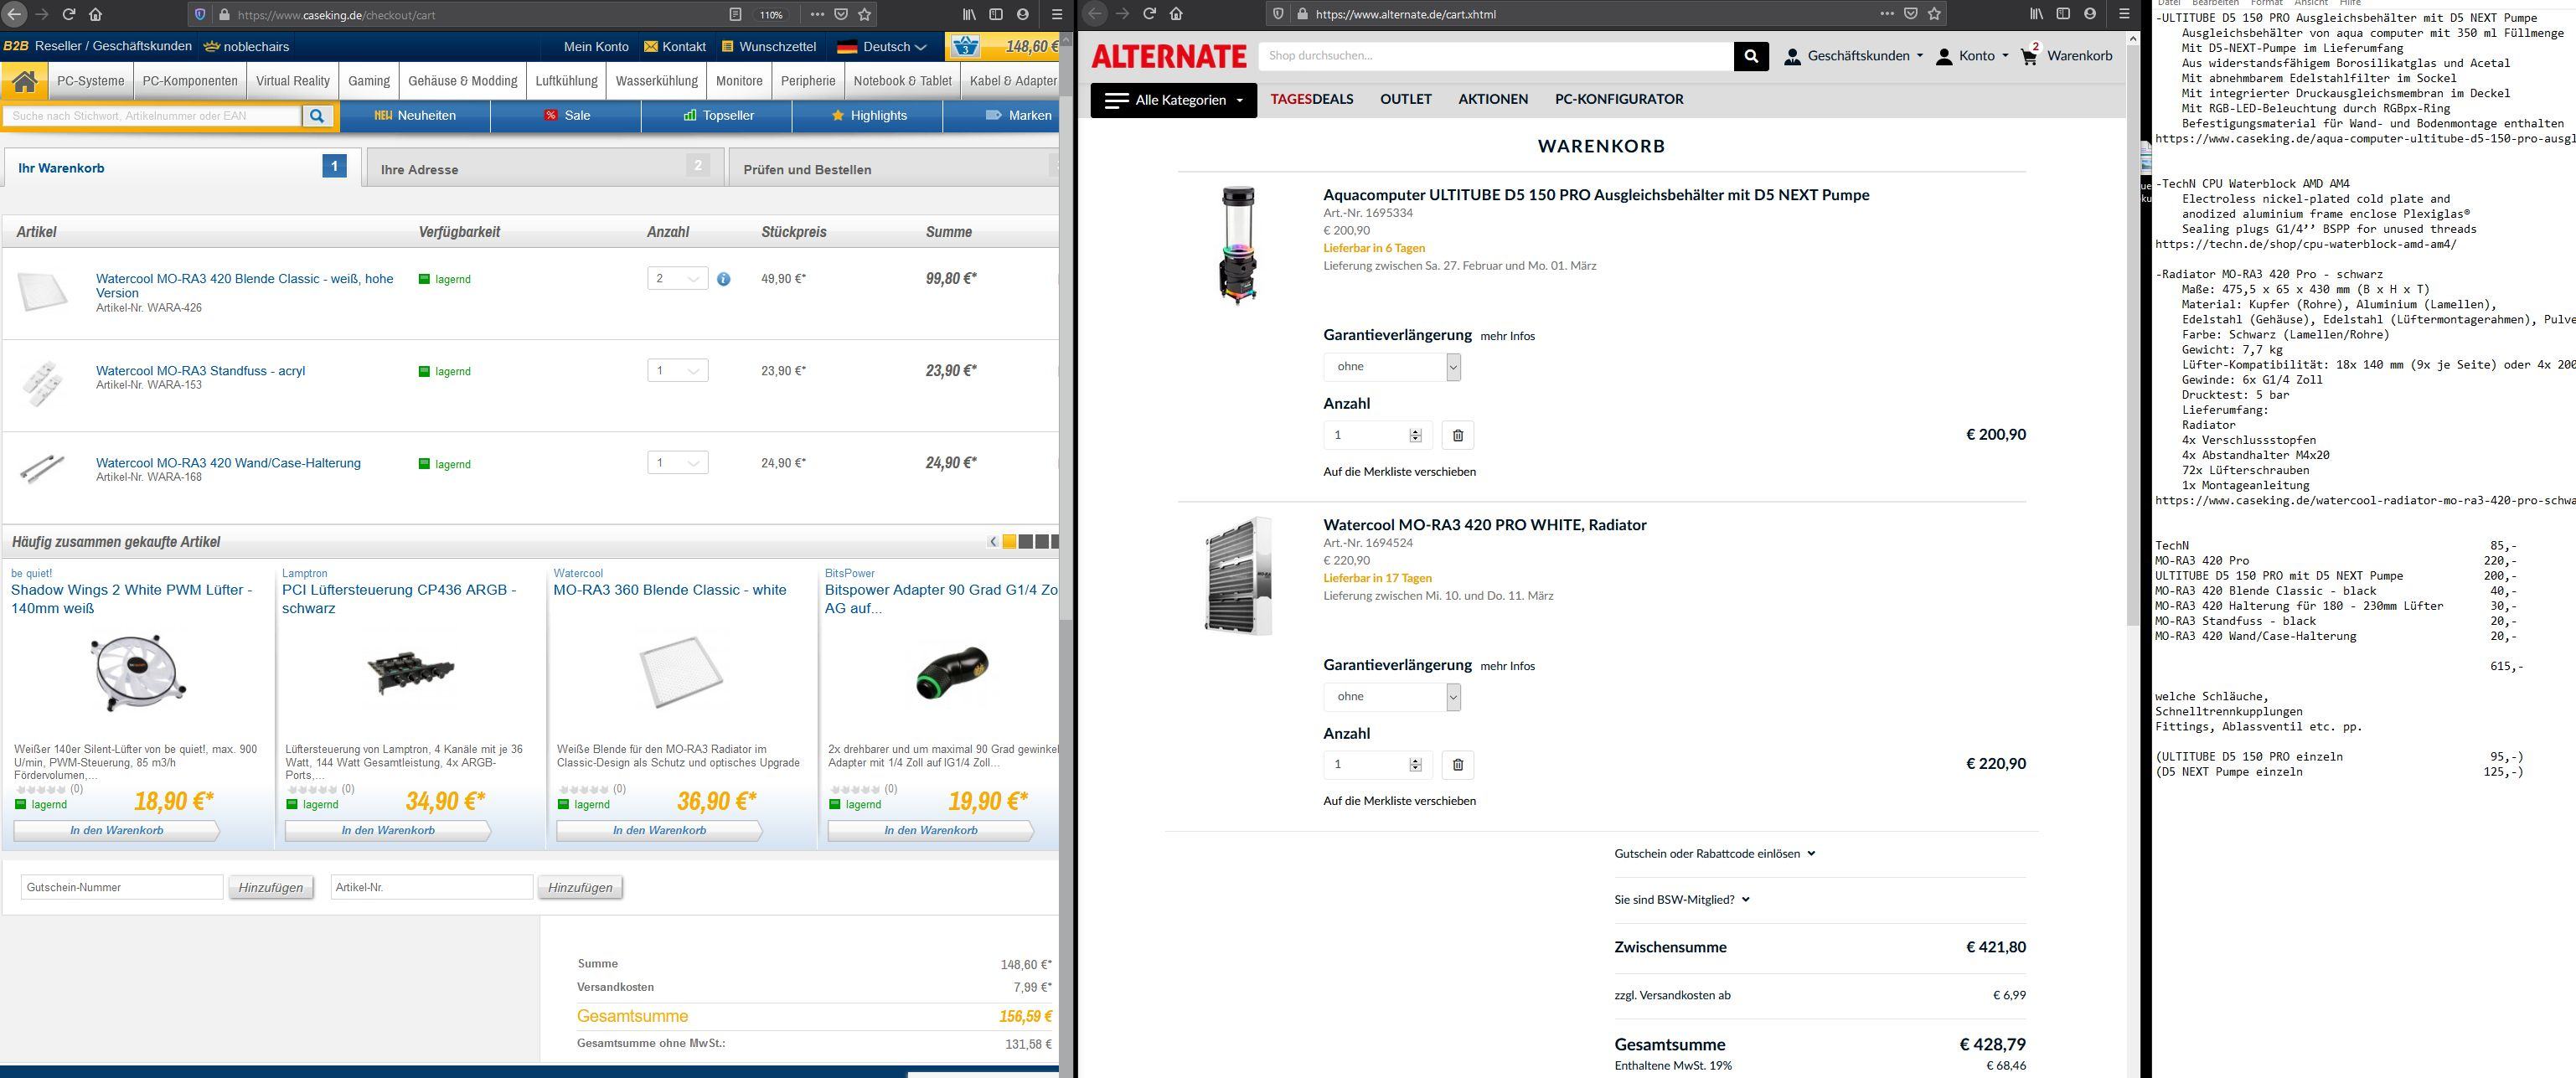Open Garantieverlängerung dropdown for ULTITUBE D5
This screenshot has height=1078, width=2576.
tap(1391, 367)
